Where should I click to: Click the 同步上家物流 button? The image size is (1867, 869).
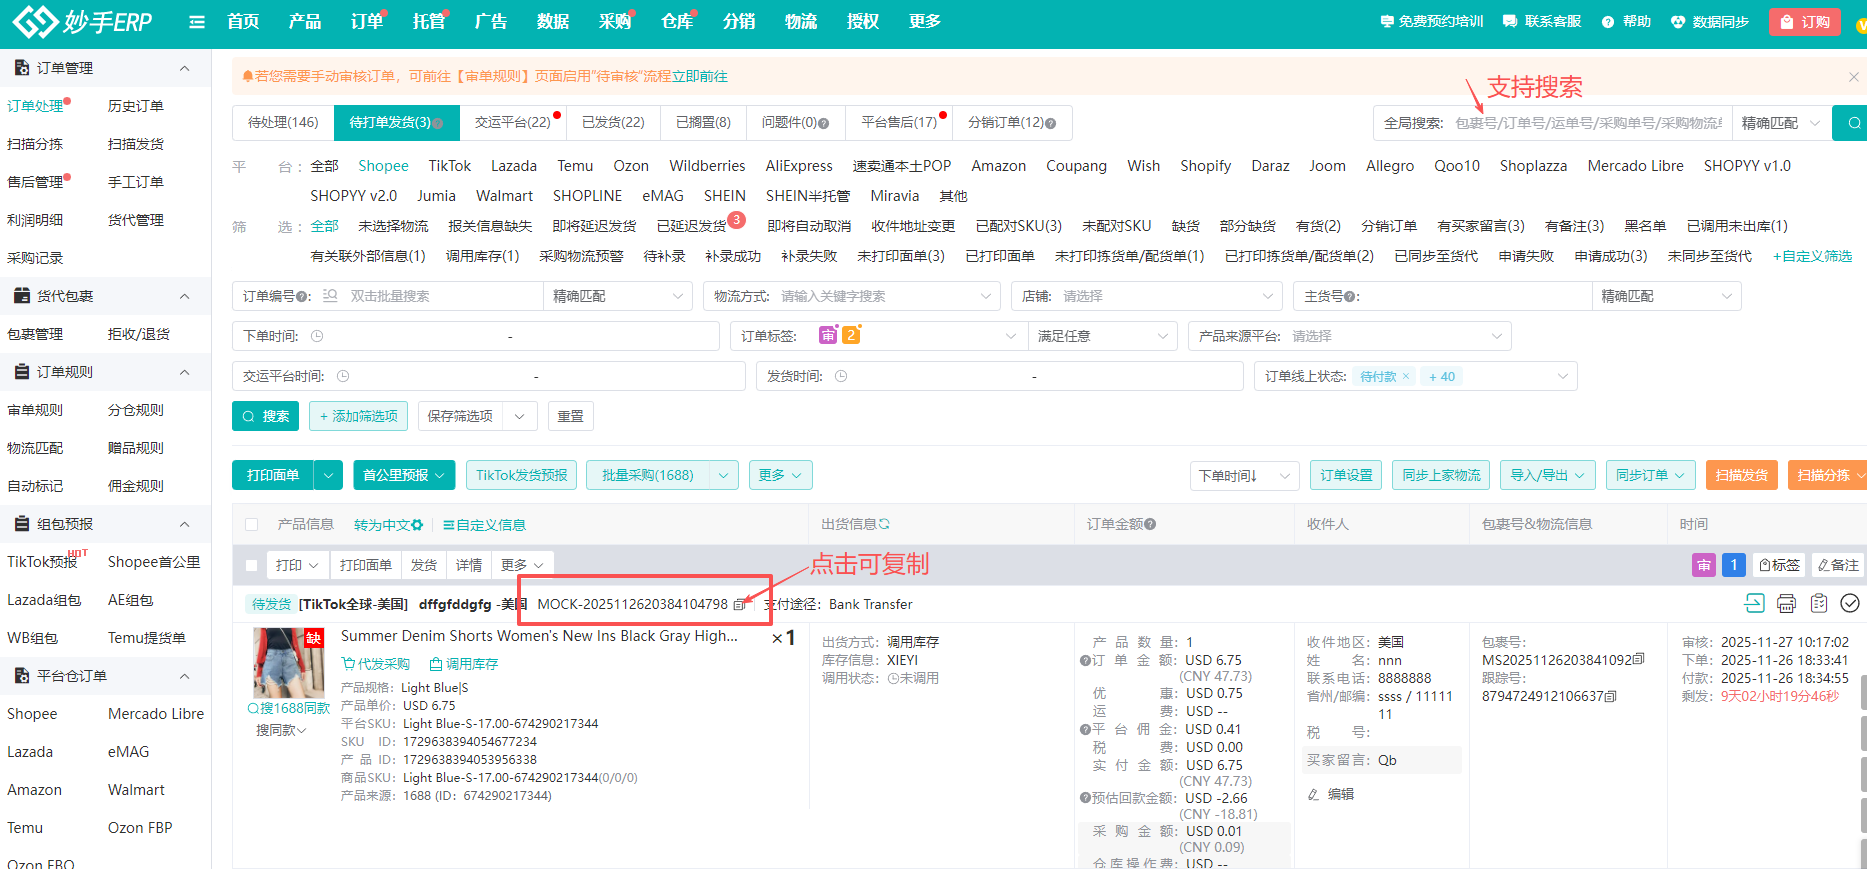[x=1441, y=475]
